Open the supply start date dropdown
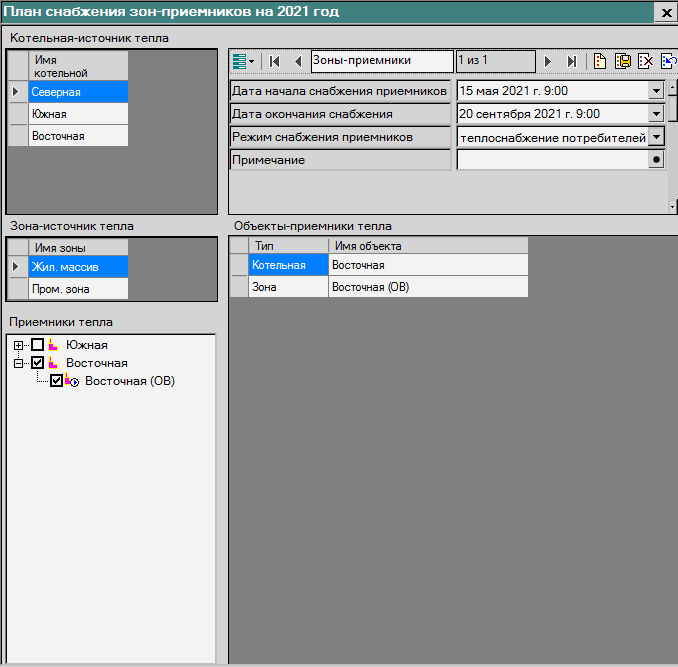Image resolution: width=678 pixels, height=667 pixels. [x=656, y=91]
